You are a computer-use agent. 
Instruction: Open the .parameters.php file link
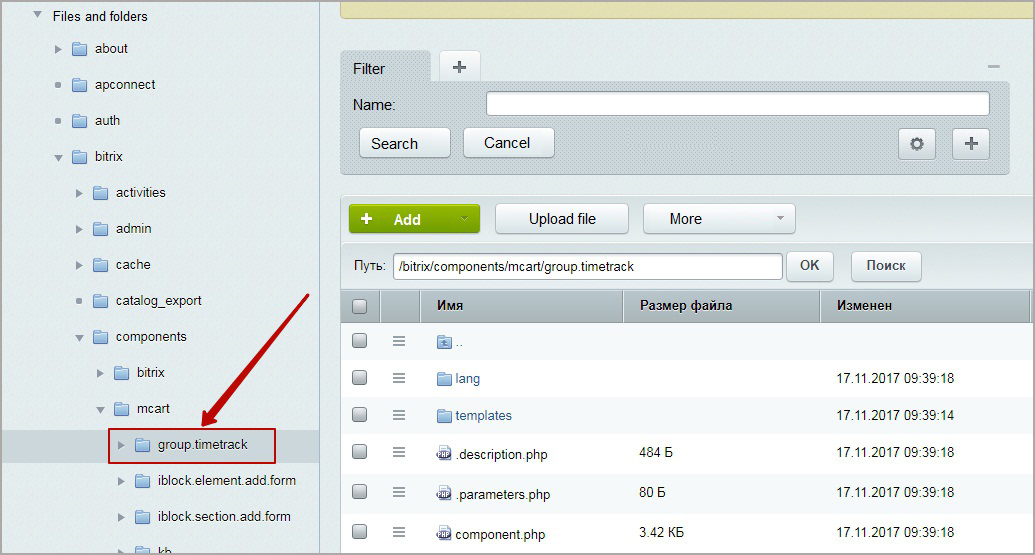pyautogui.click(x=503, y=495)
